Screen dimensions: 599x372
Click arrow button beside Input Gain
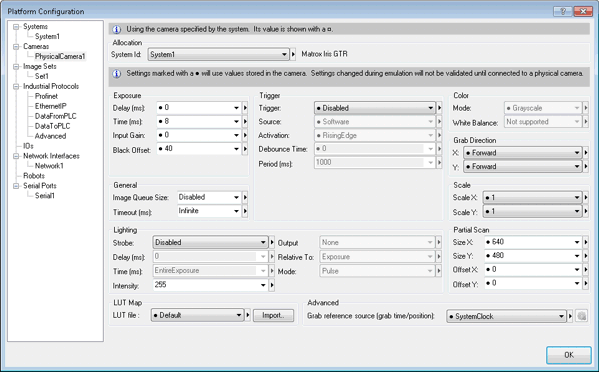tap(245, 135)
